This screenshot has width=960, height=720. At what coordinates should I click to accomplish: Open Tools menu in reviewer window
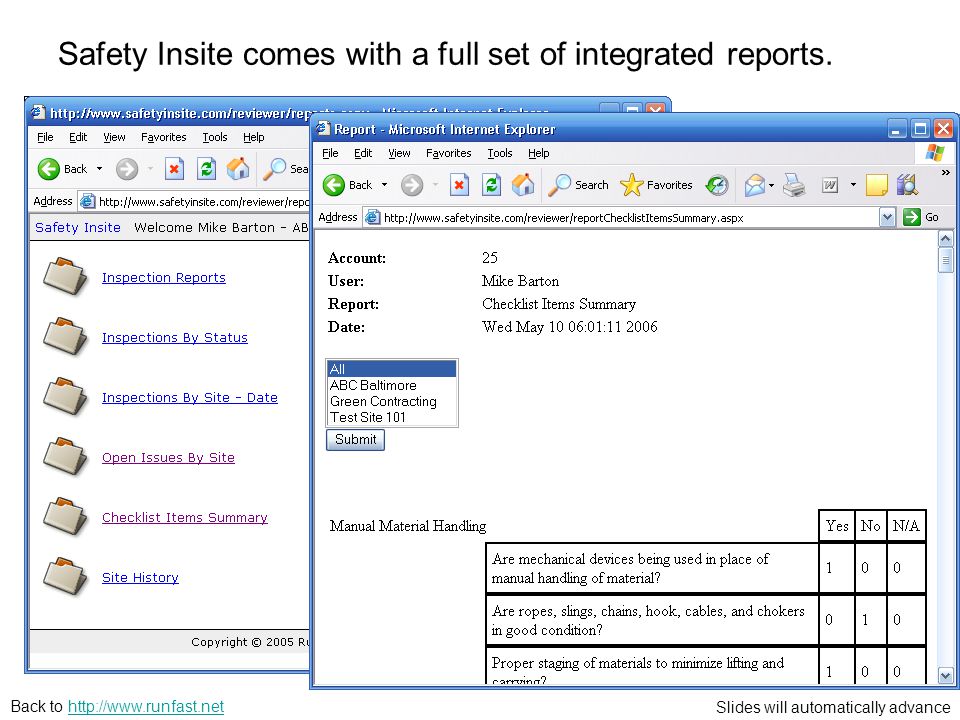(215, 137)
